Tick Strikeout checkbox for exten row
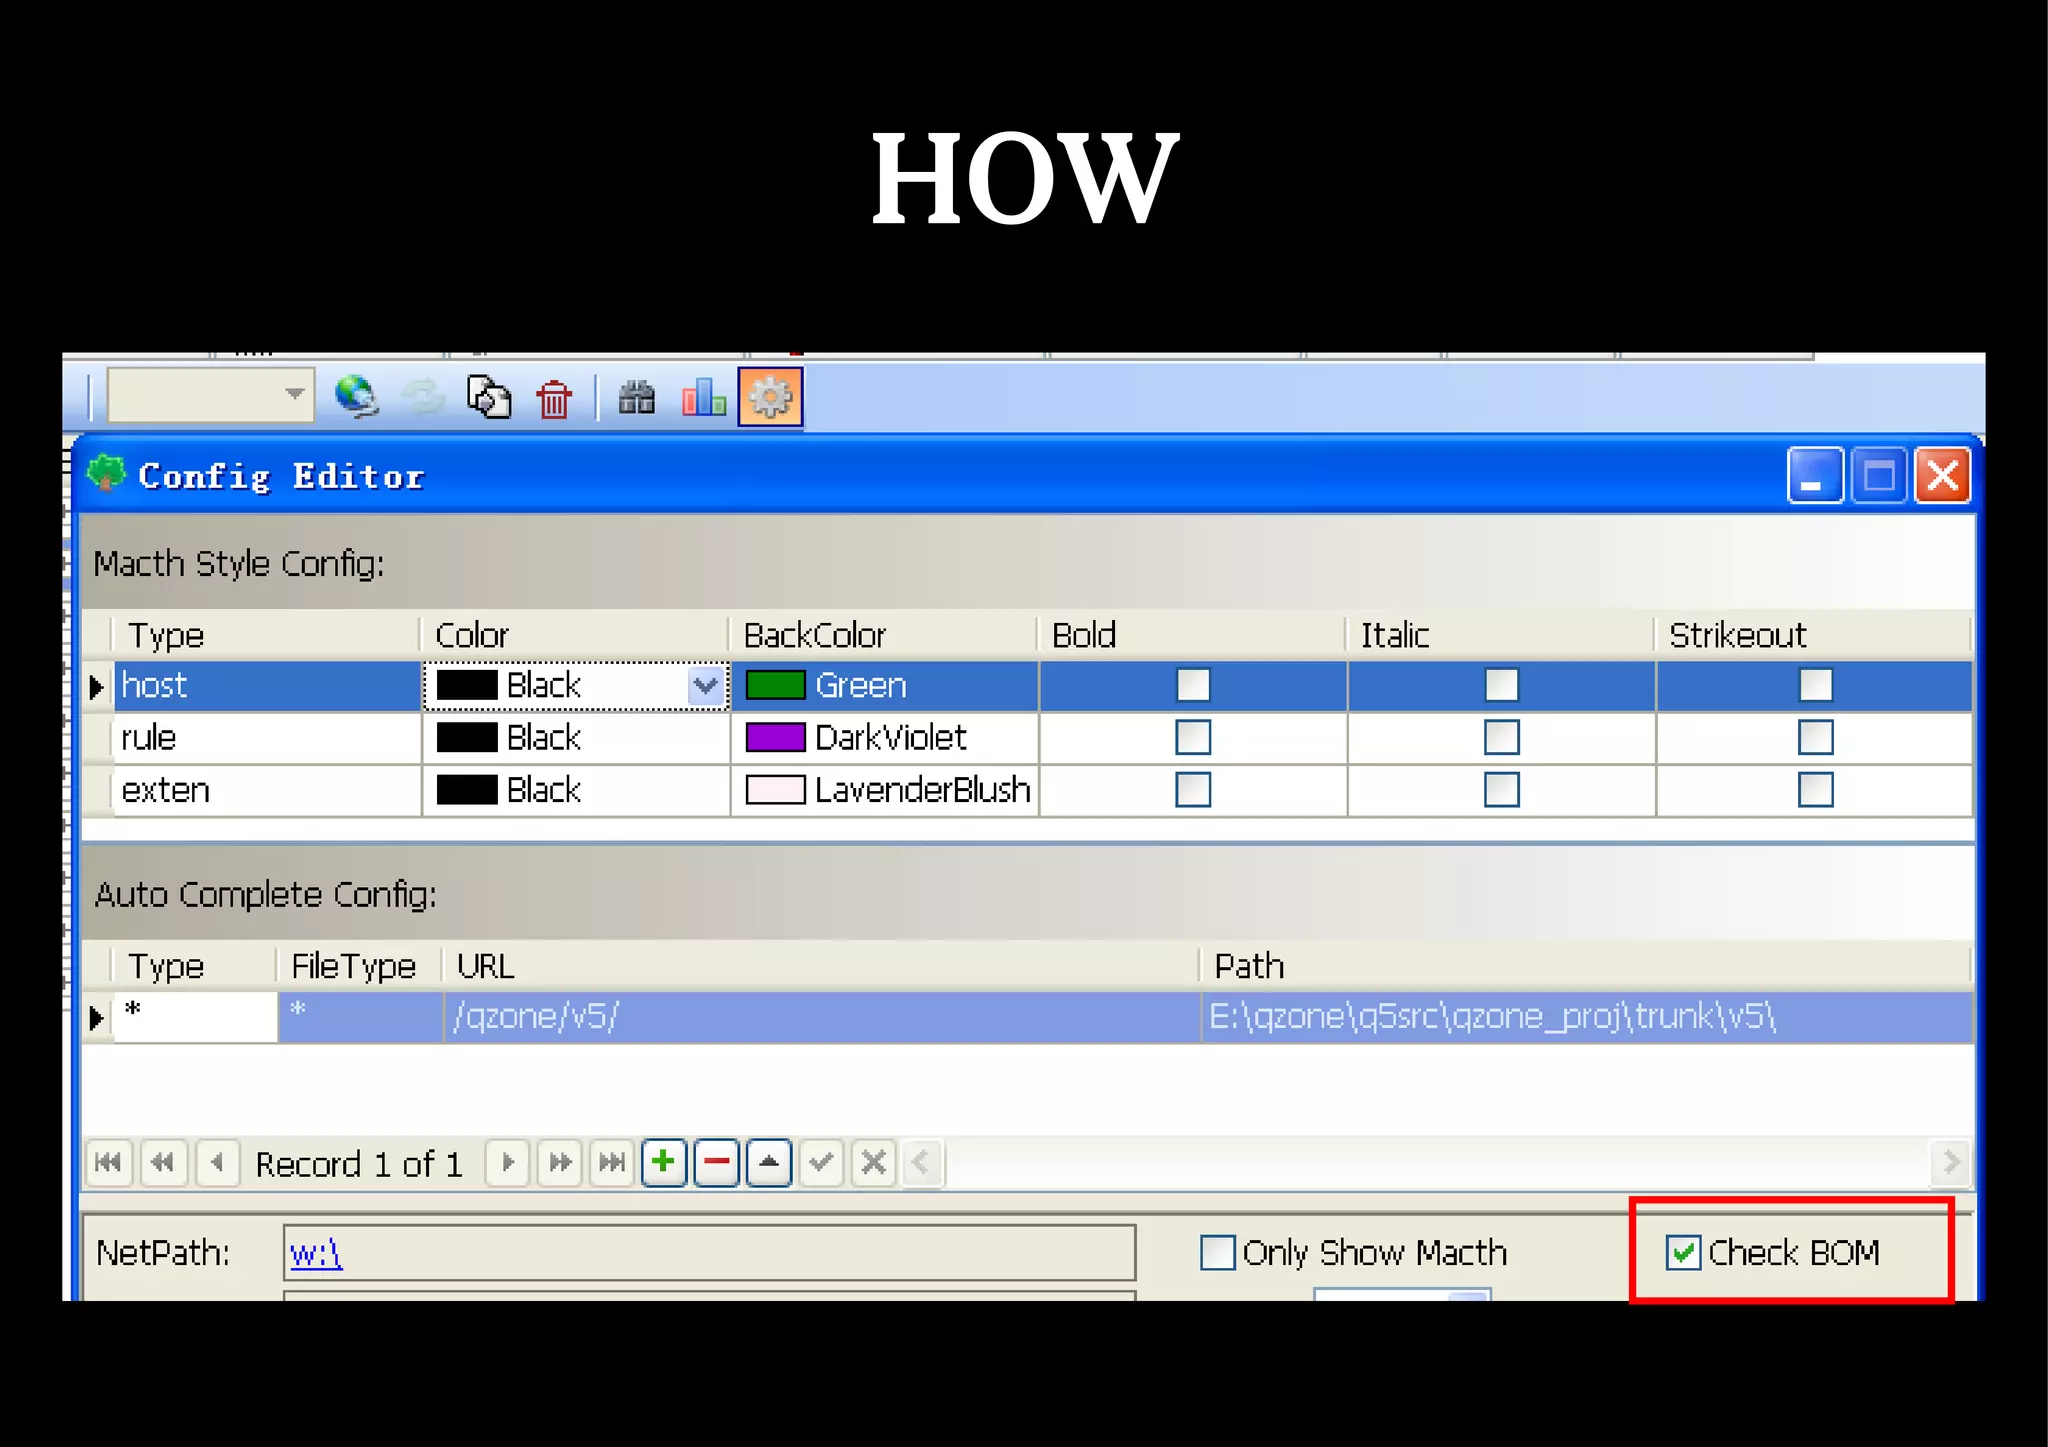 point(1814,790)
